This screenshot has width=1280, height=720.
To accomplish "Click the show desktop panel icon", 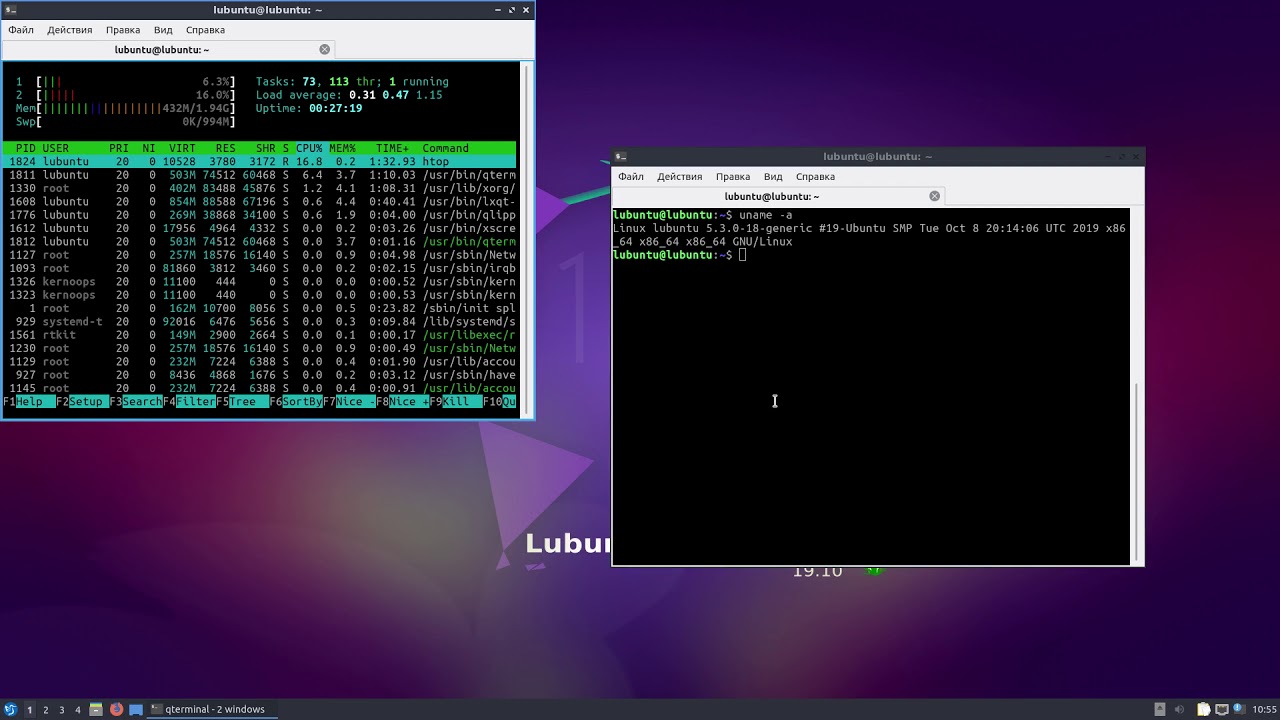I will click(136, 709).
